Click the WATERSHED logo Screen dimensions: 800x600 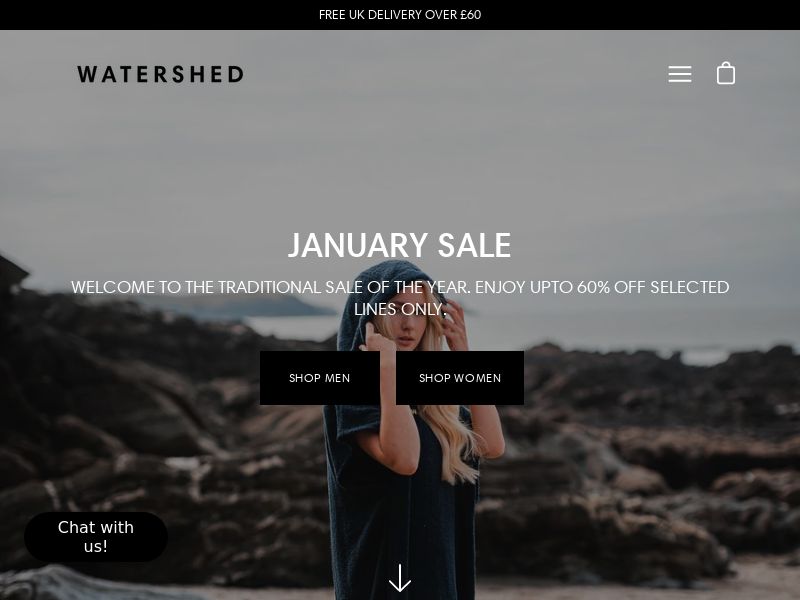pyautogui.click(x=160, y=74)
